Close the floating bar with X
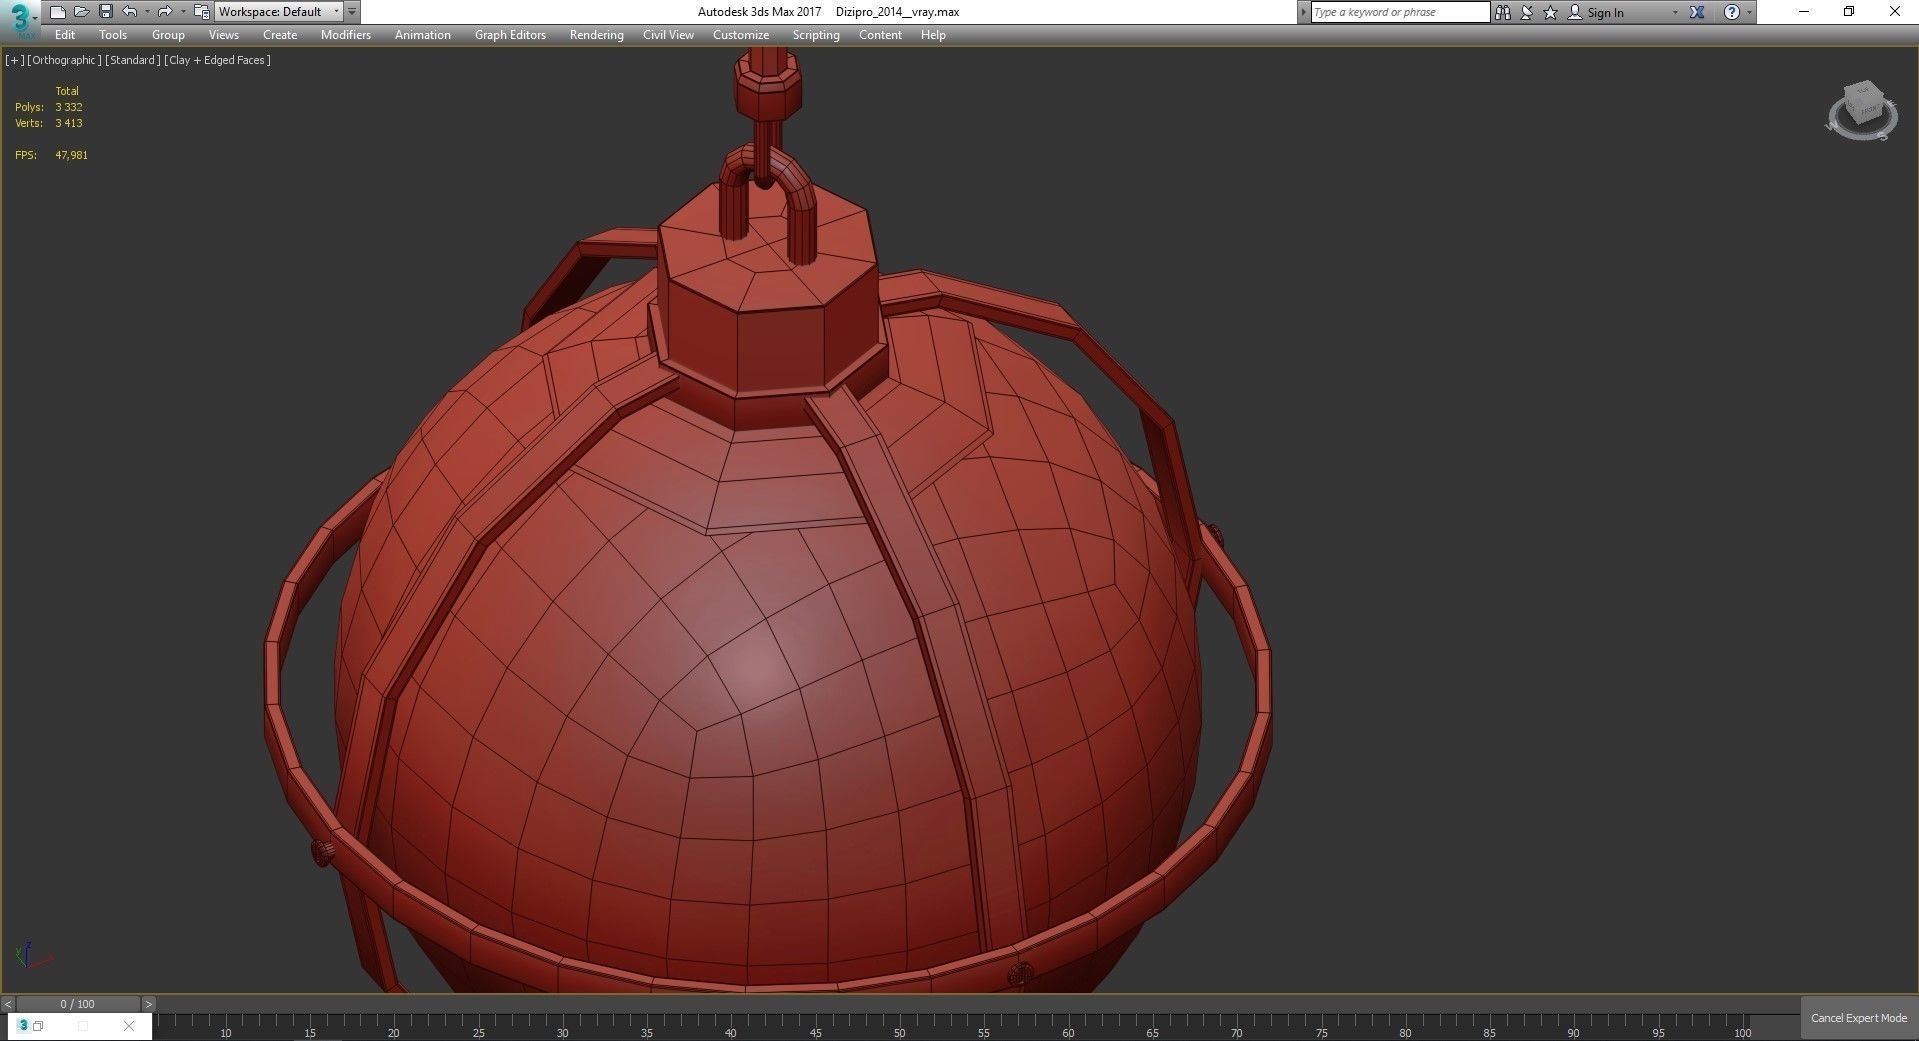This screenshot has width=1919, height=1041. 129,1026
